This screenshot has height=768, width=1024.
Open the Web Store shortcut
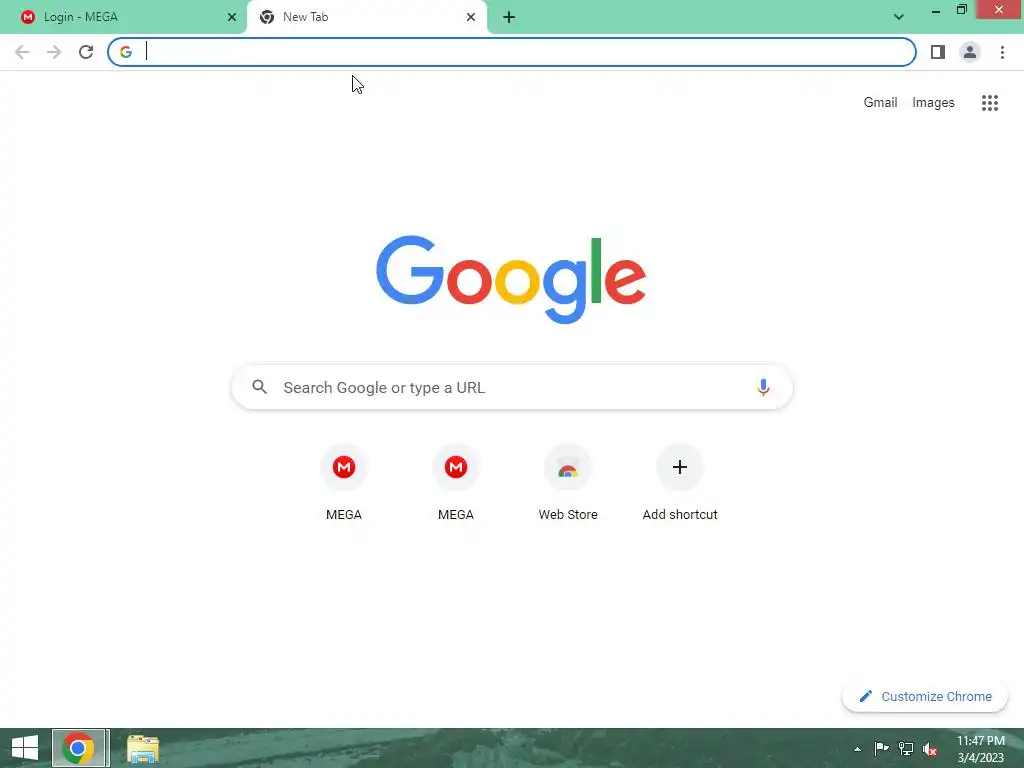click(x=568, y=483)
